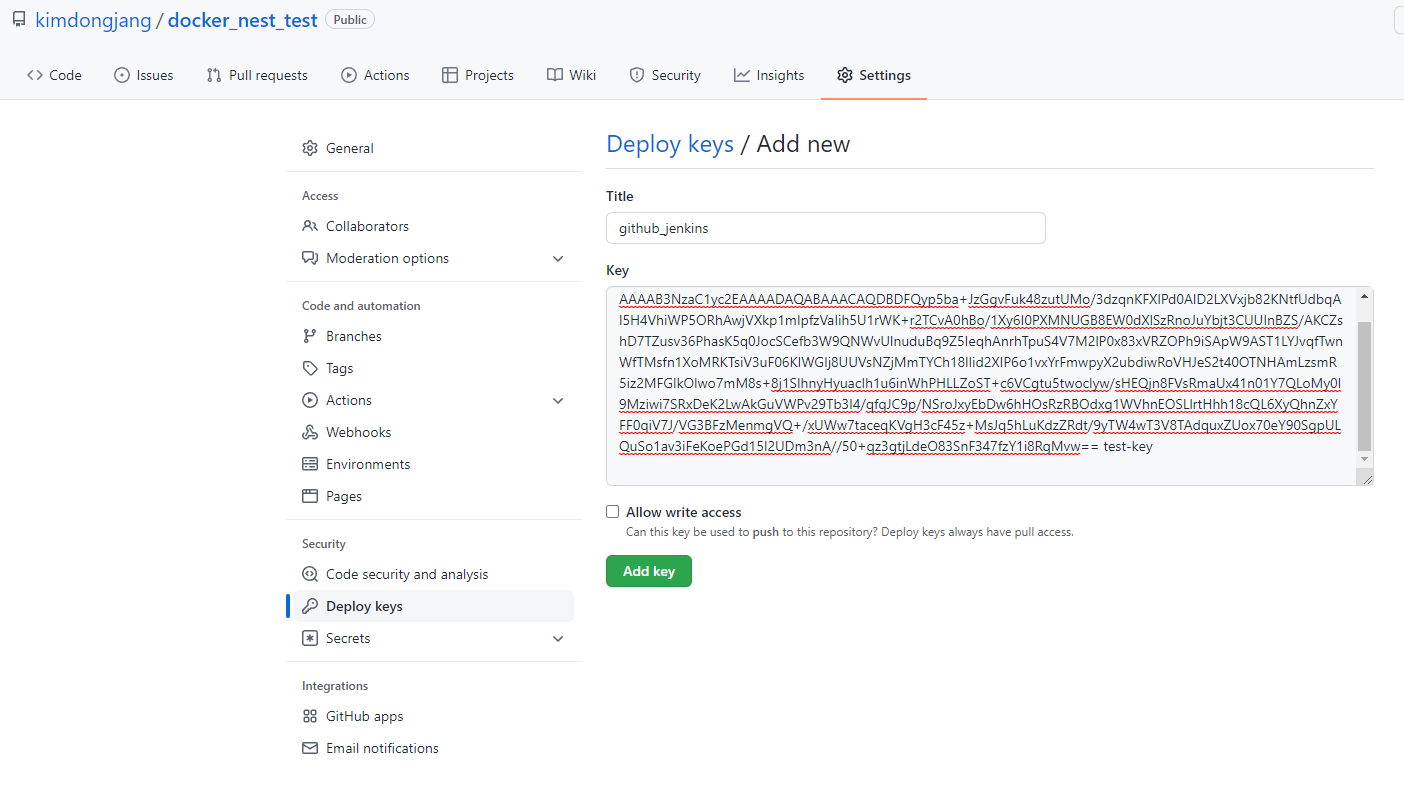
Task: Click the Key textarea scroll up arrow
Action: point(1365,295)
